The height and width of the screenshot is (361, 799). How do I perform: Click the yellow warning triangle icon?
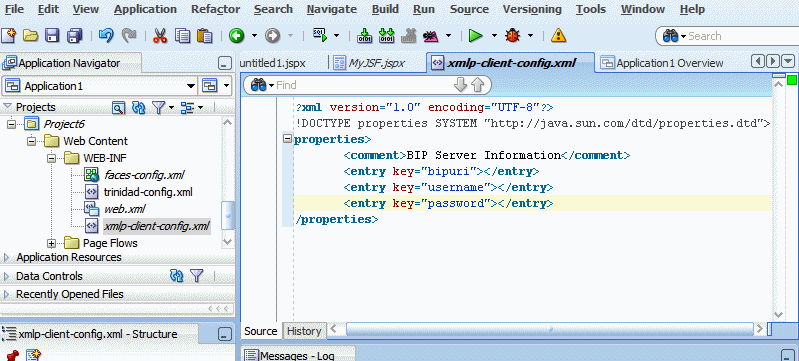click(558, 36)
